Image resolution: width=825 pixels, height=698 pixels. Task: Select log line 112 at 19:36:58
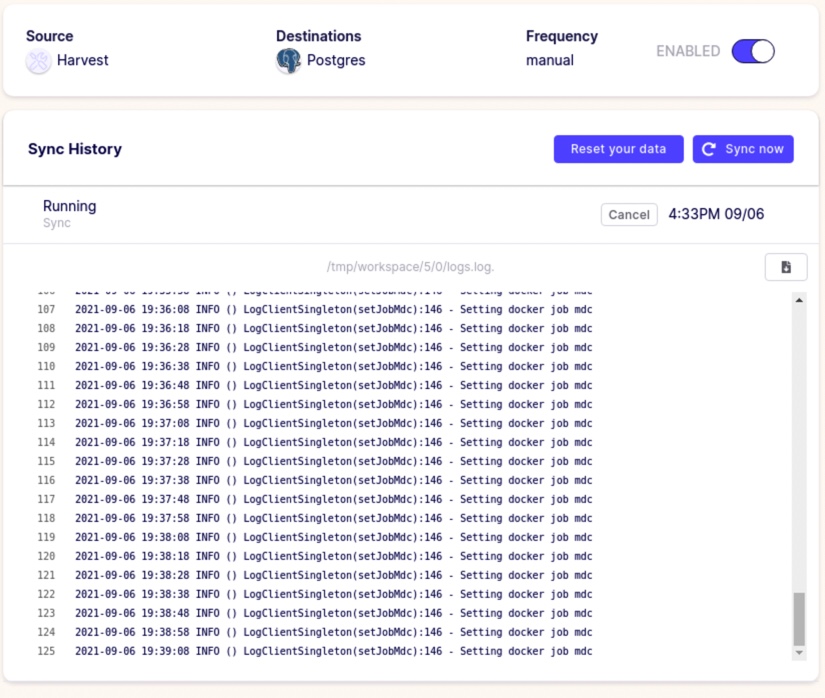(x=315, y=404)
